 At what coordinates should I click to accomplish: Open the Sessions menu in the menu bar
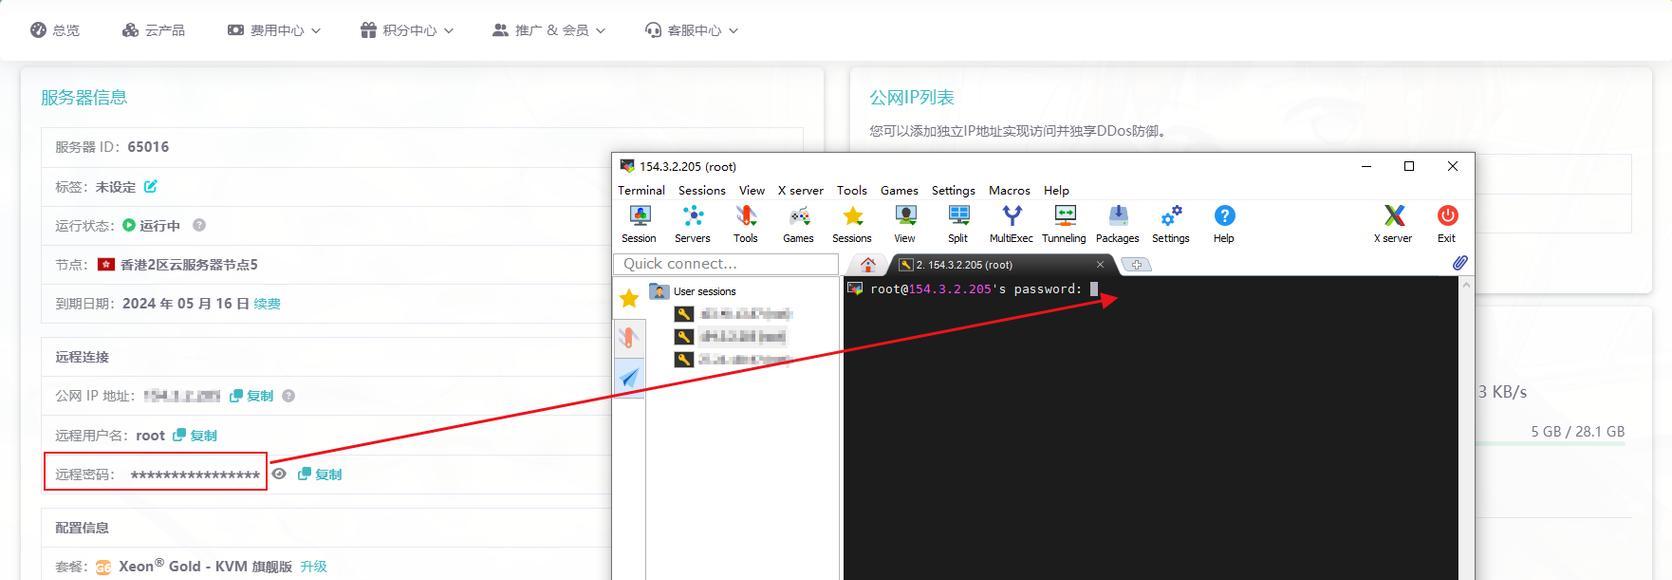click(702, 190)
